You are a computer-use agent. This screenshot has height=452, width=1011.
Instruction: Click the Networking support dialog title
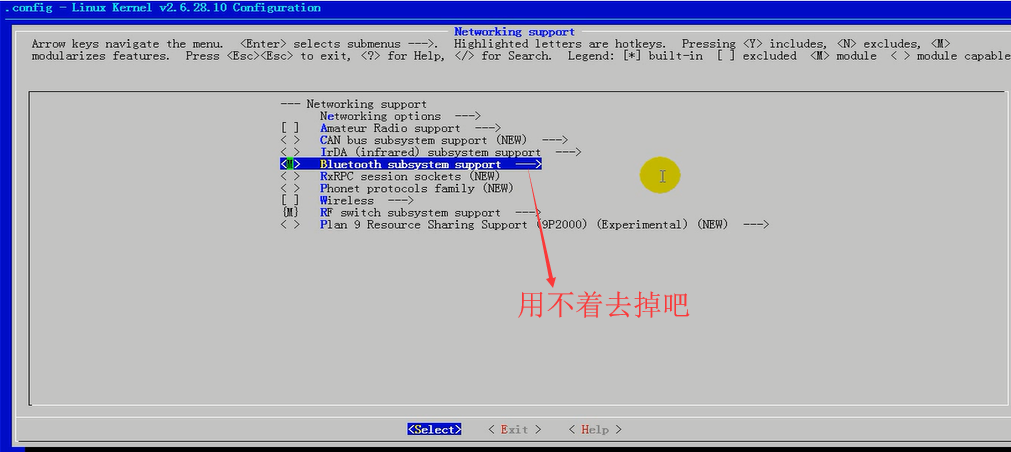click(514, 32)
